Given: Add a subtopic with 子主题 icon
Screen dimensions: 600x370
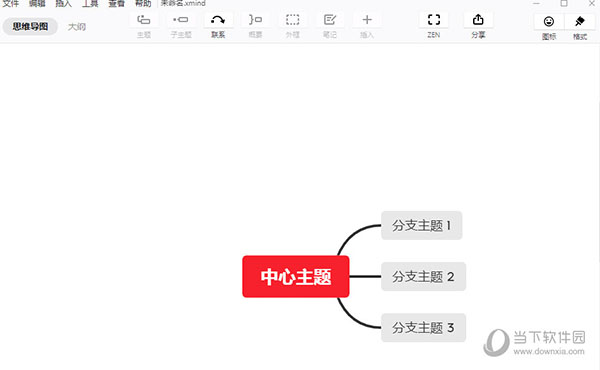Looking at the screenshot, I should [x=181, y=20].
